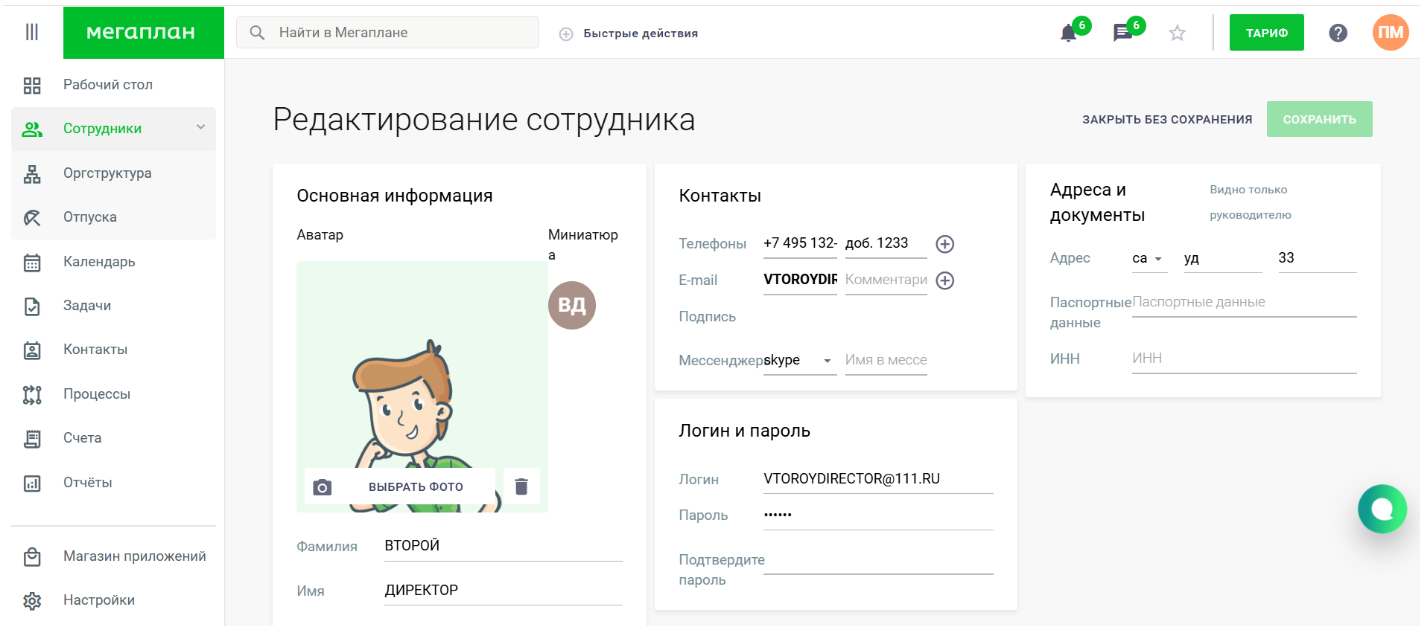
Task: Click the plus icon to add e-mail
Action: tap(944, 281)
